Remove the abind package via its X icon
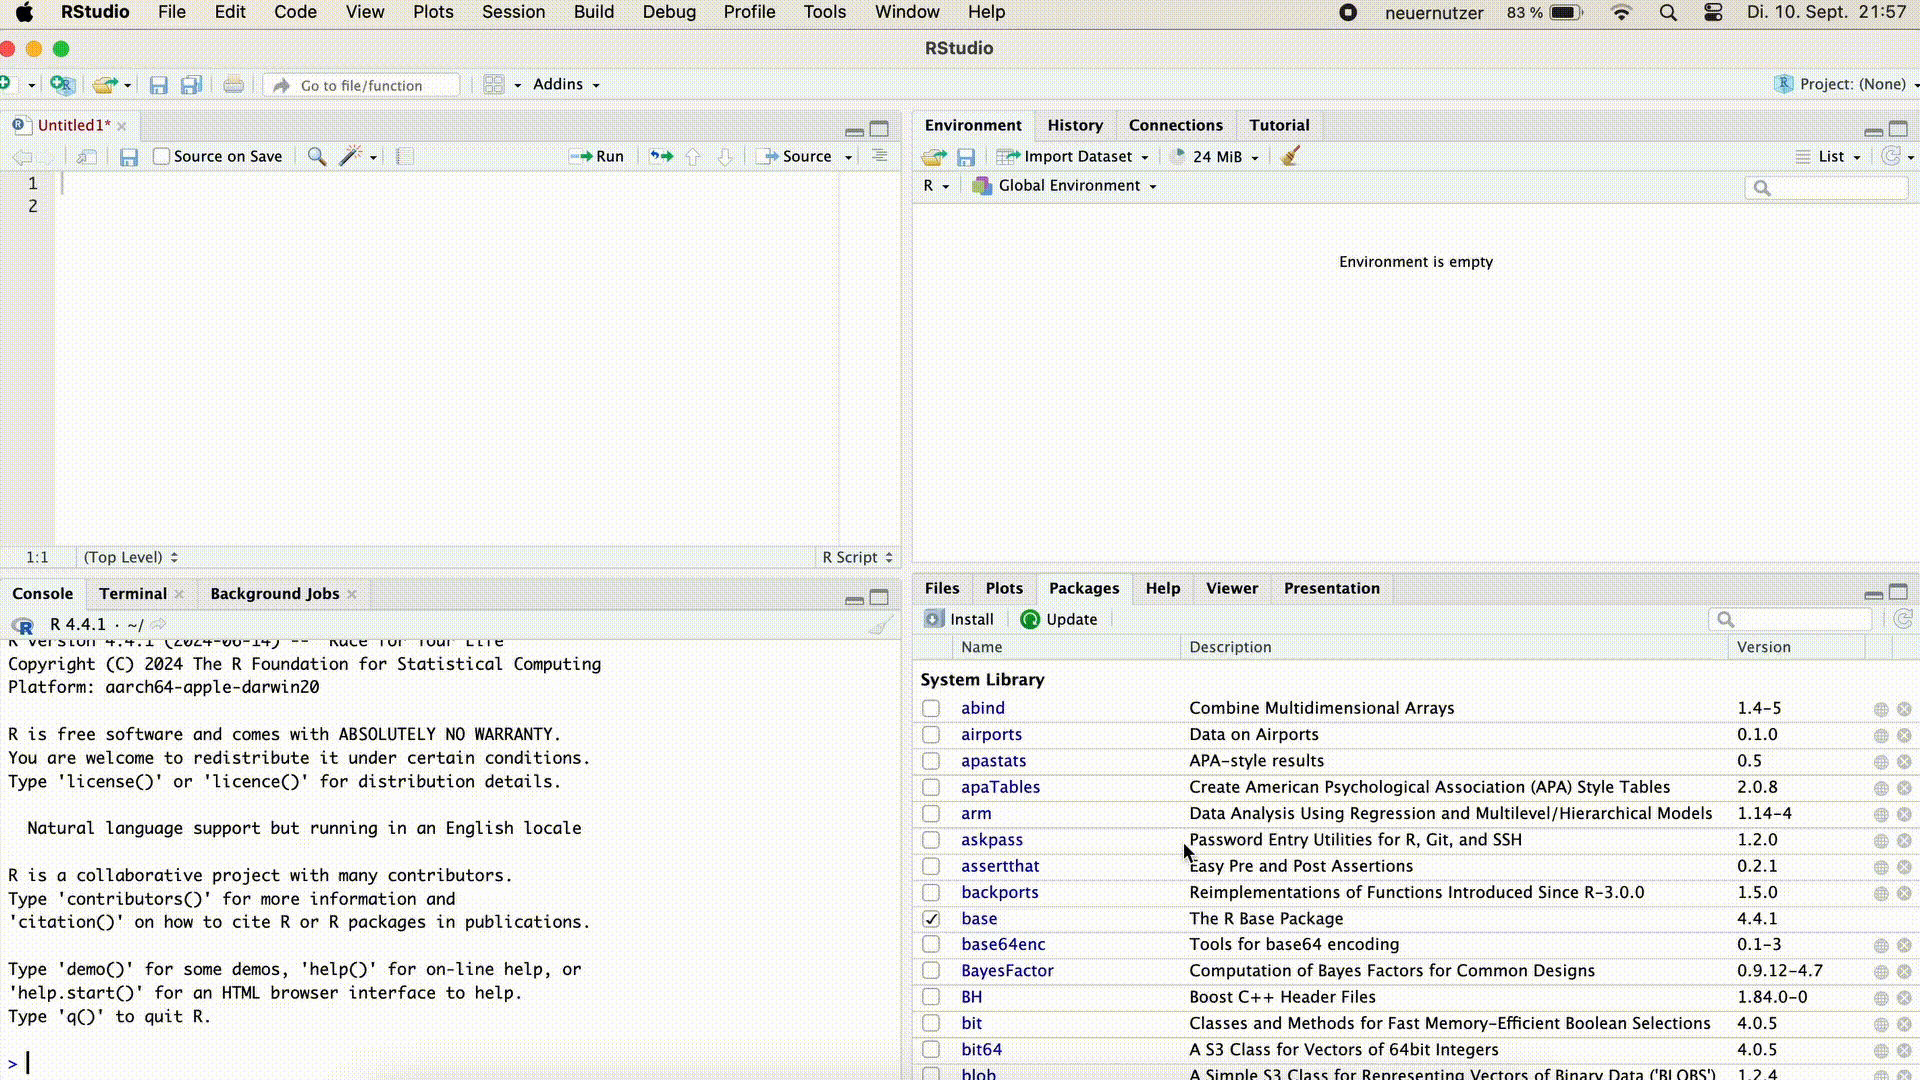1920x1080 pixels. pos(1904,709)
